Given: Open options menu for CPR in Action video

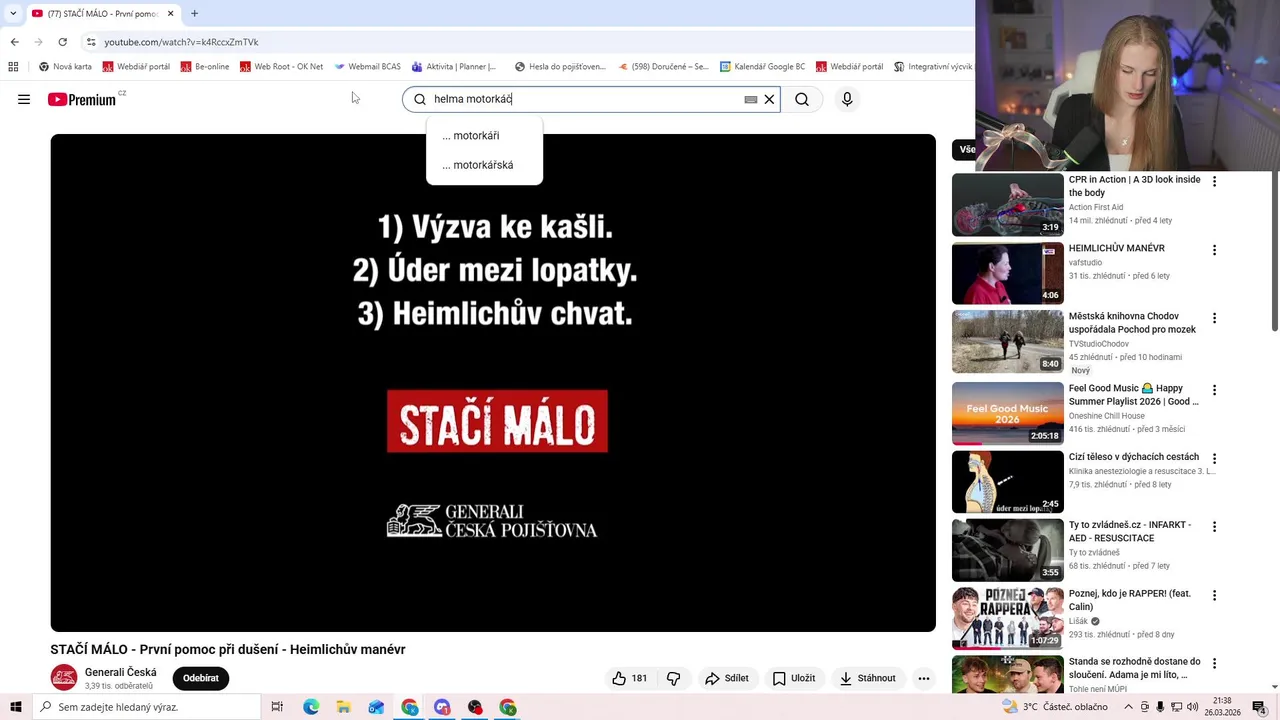Looking at the screenshot, I should 1214,182.
